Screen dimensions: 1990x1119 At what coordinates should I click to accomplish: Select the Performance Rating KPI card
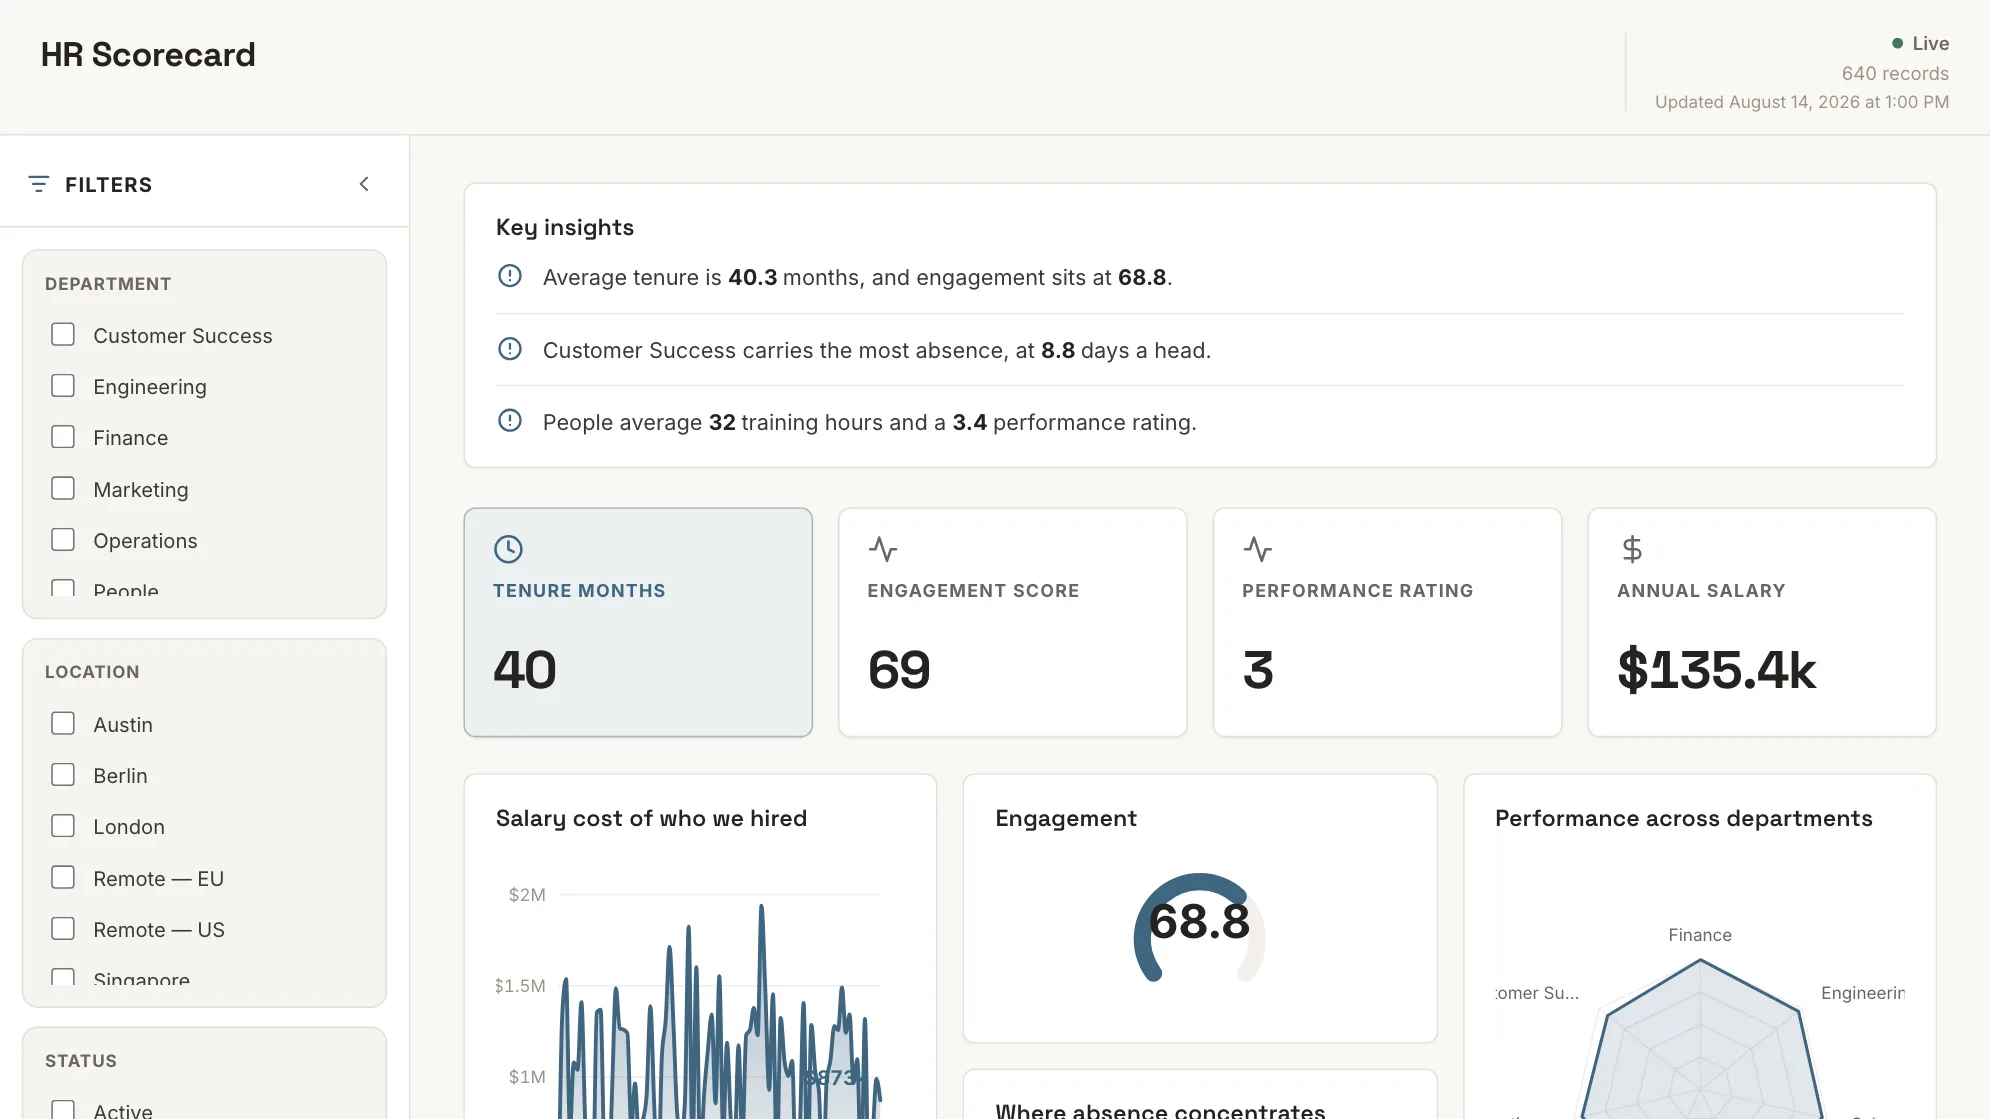point(1388,622)
